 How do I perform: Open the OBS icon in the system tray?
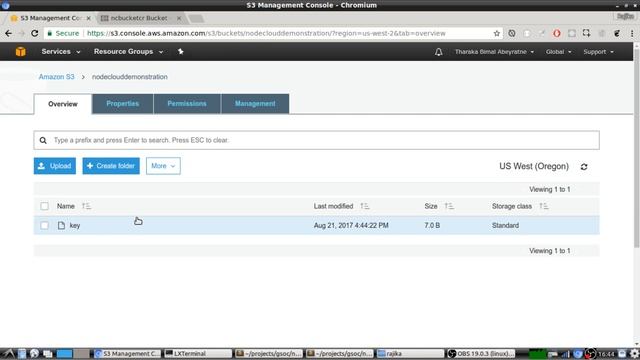591,353
